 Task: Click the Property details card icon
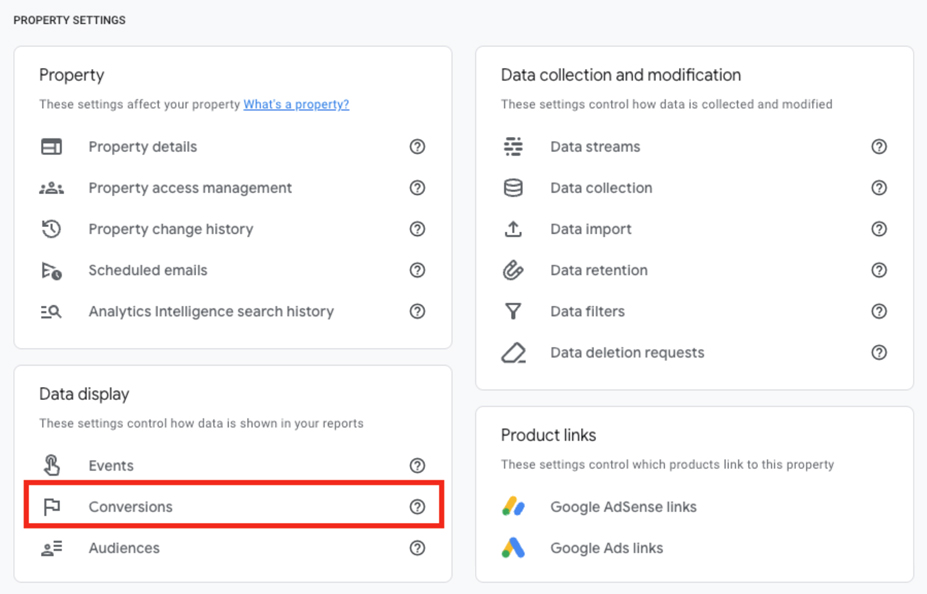coord(51,147)
